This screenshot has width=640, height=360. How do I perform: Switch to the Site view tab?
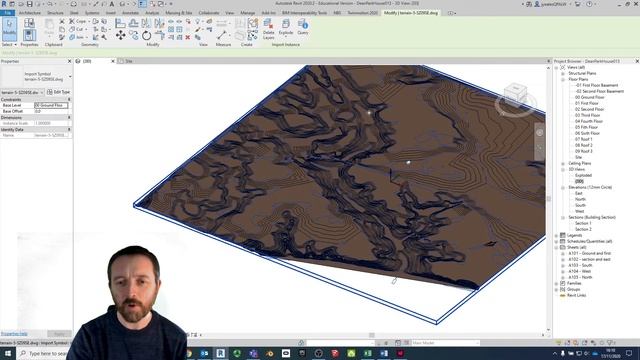(x=129, y=61)
